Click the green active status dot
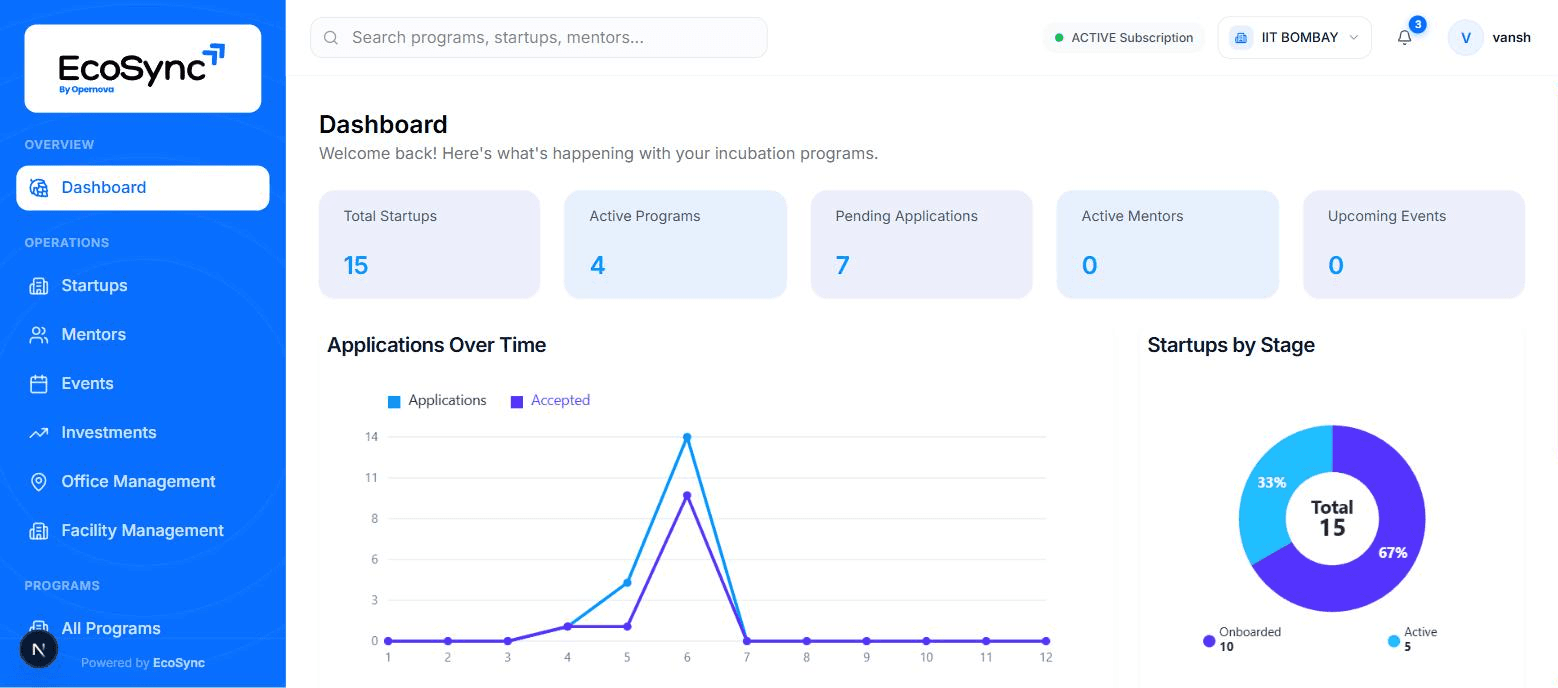The height and width of the screenshot is (688, 1558). [x=1059, y=38]
